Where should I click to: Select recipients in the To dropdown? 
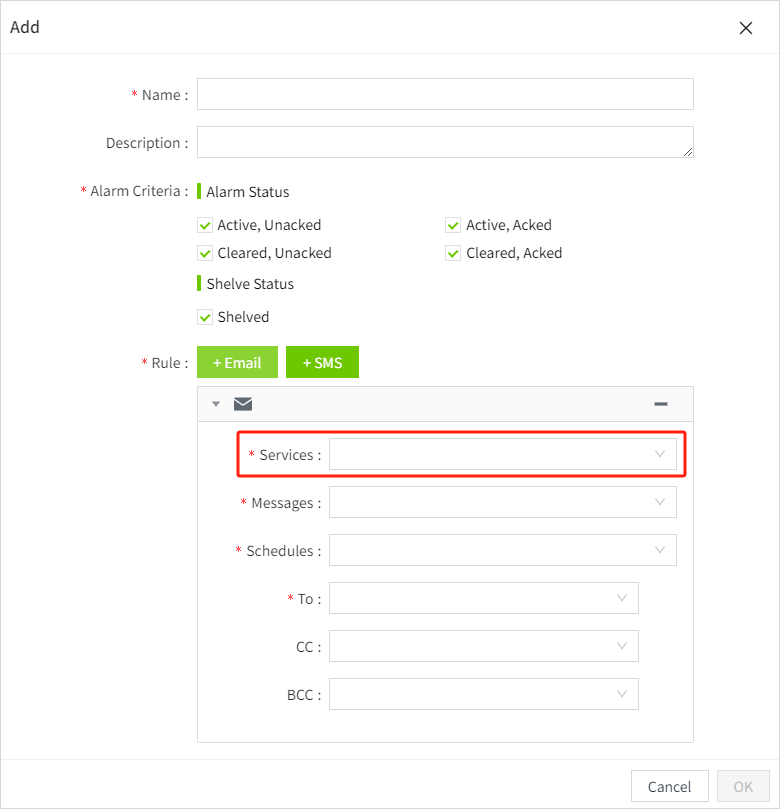[x=483, y=598]
